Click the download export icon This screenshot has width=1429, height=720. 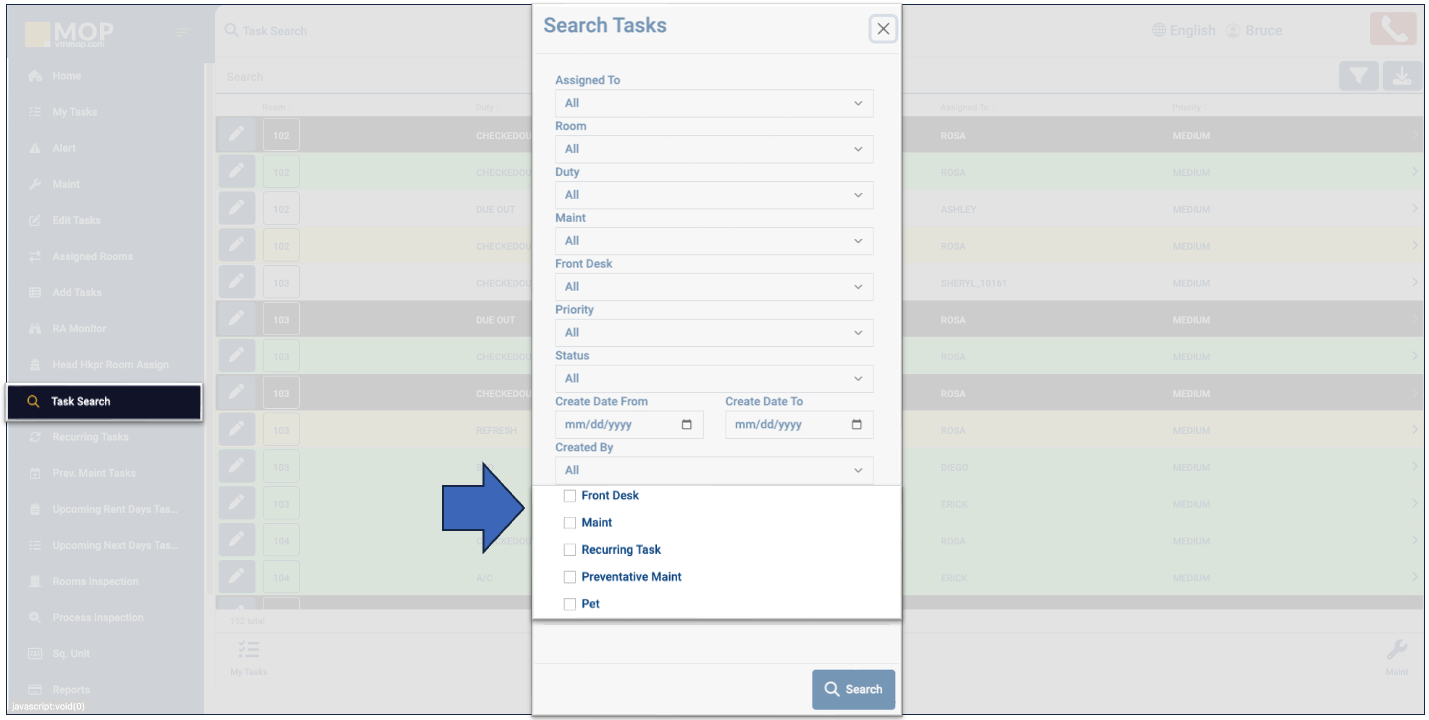point(1402,76)
